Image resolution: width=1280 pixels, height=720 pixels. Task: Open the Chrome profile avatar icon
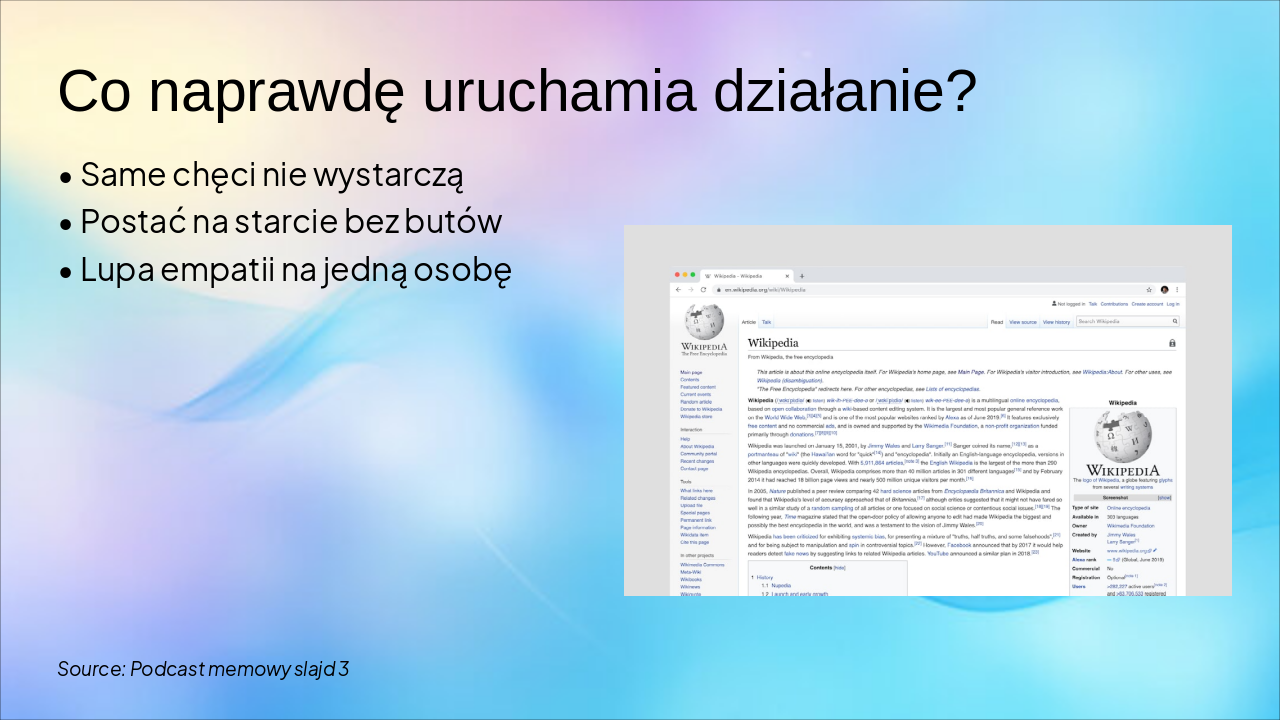coord(1164,288)
